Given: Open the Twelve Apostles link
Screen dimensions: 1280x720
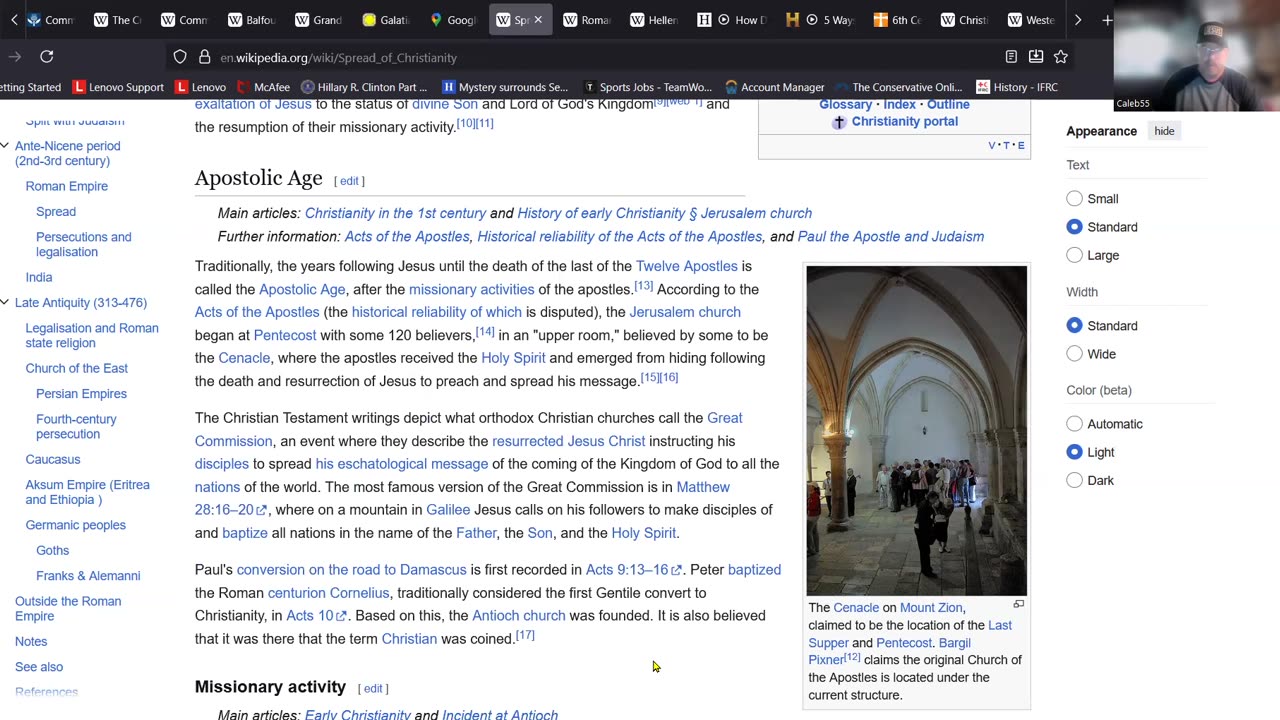Looking at the screenshot, I should [686, 266].
